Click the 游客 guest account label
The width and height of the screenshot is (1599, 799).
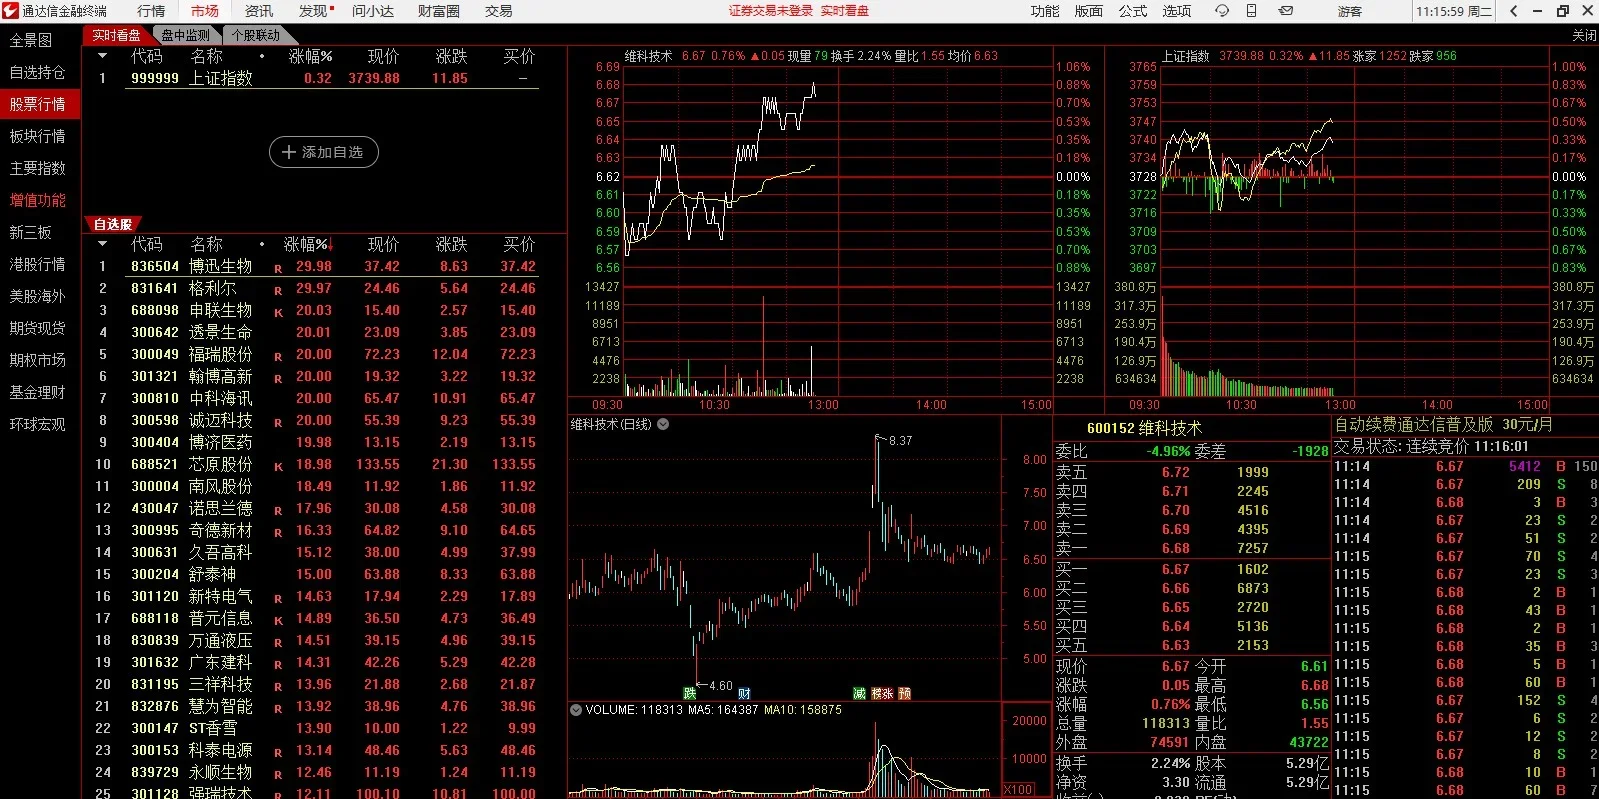1350,11
